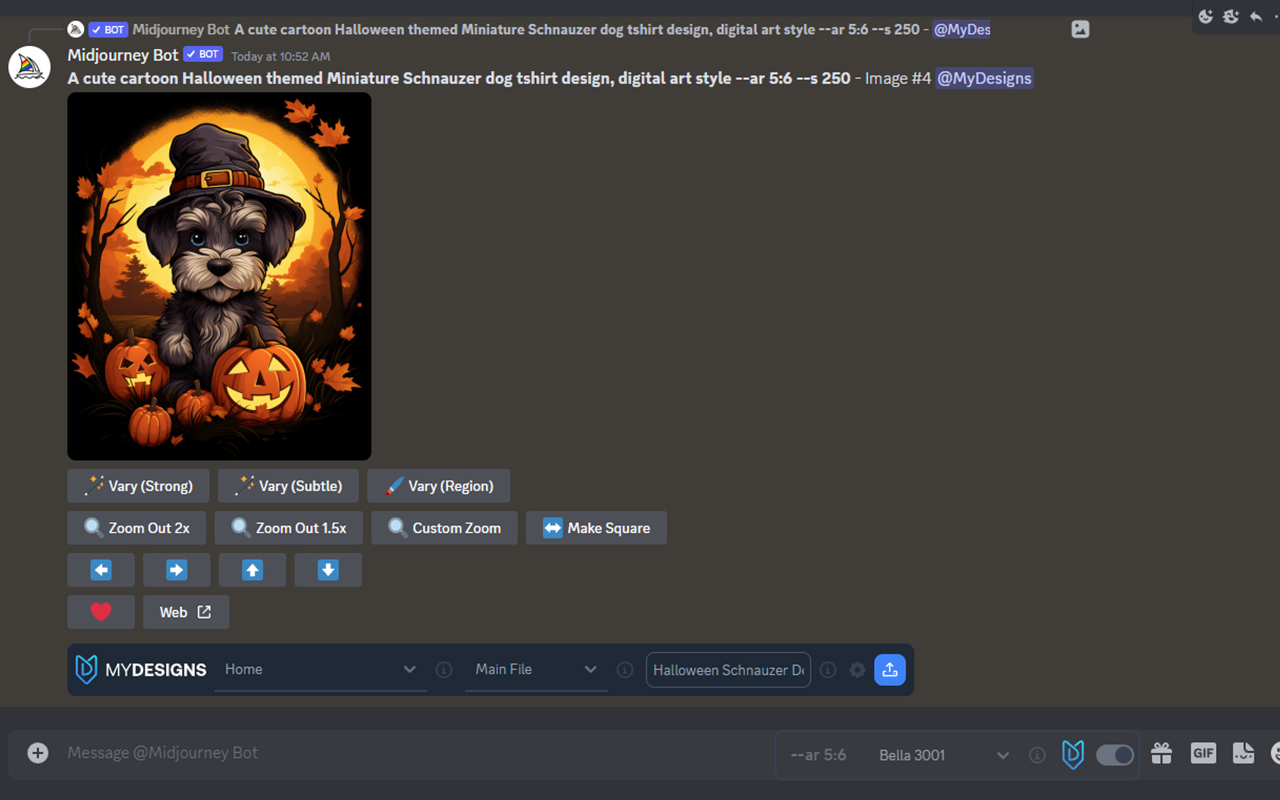Click Vary (Subtle) button
The image size is (1280, 800).
pyautogui.click(x=288, y=486)
